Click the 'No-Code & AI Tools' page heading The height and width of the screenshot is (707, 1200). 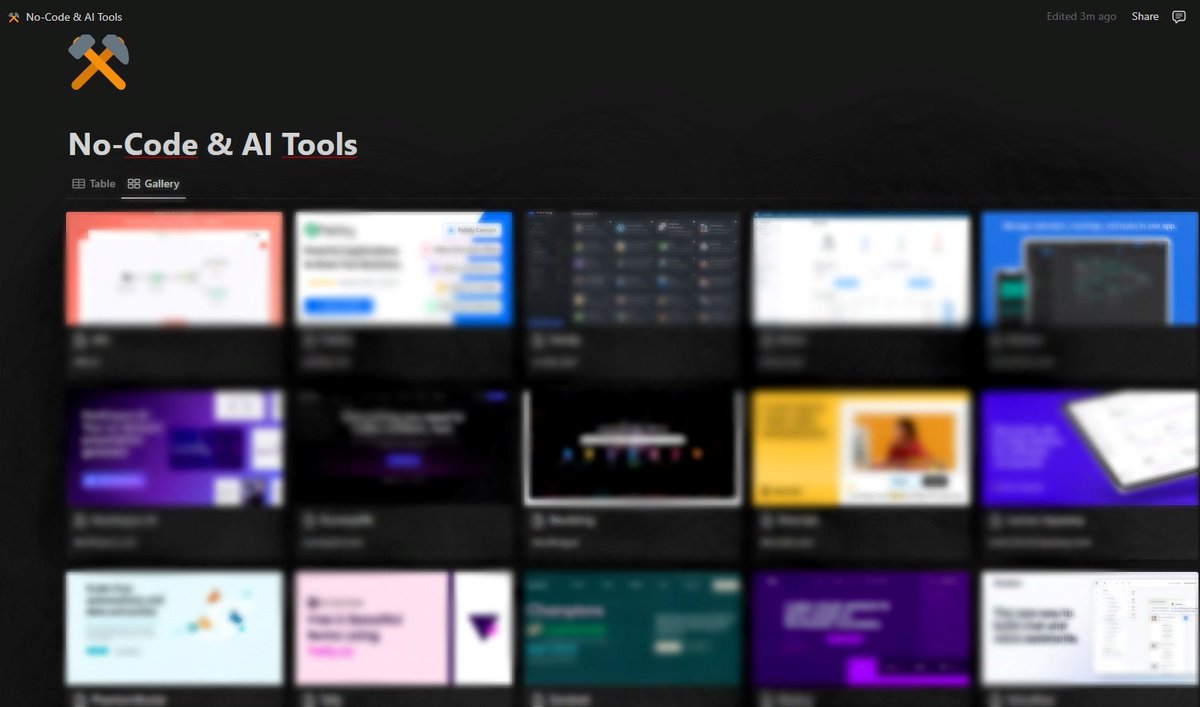[213, 145]
